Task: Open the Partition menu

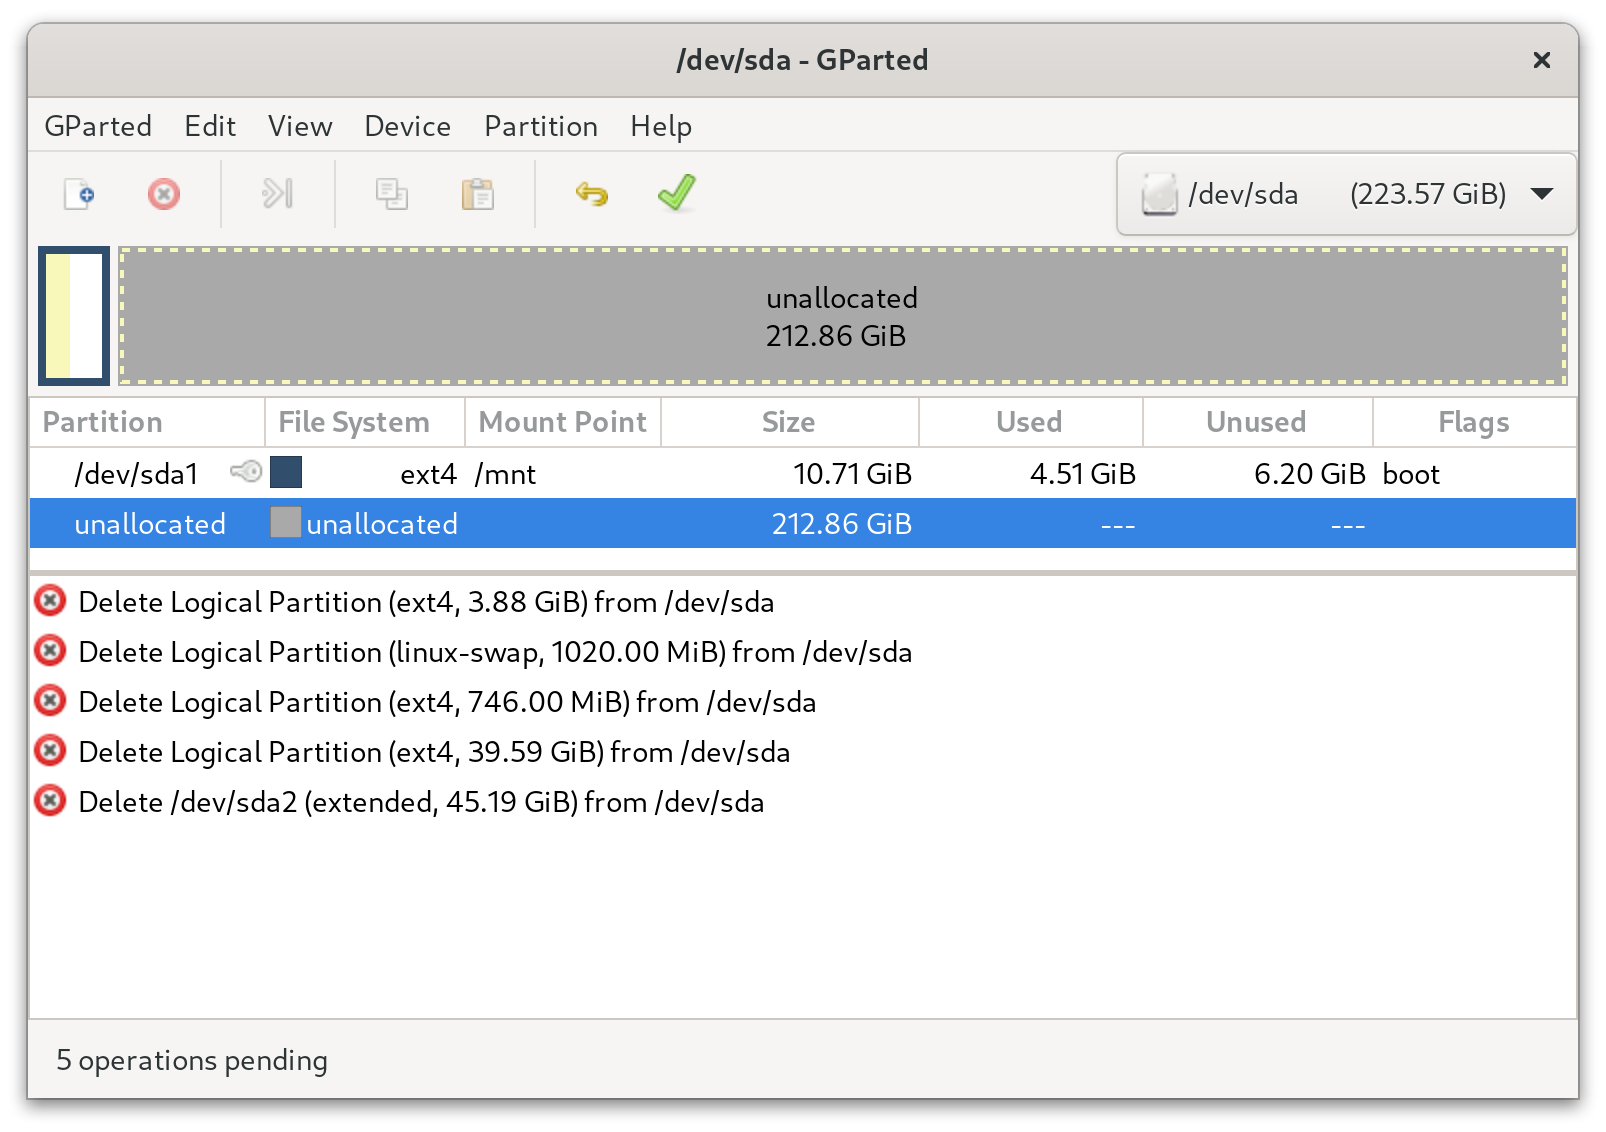Action: pos(541,126)
